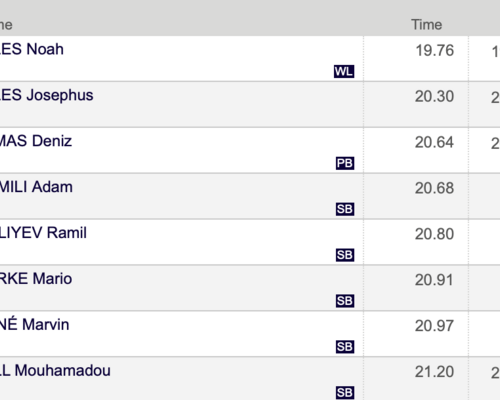Screen dimensions: 500x400
Task: Click the SB badge for Adam
Action: click(345, 209)
